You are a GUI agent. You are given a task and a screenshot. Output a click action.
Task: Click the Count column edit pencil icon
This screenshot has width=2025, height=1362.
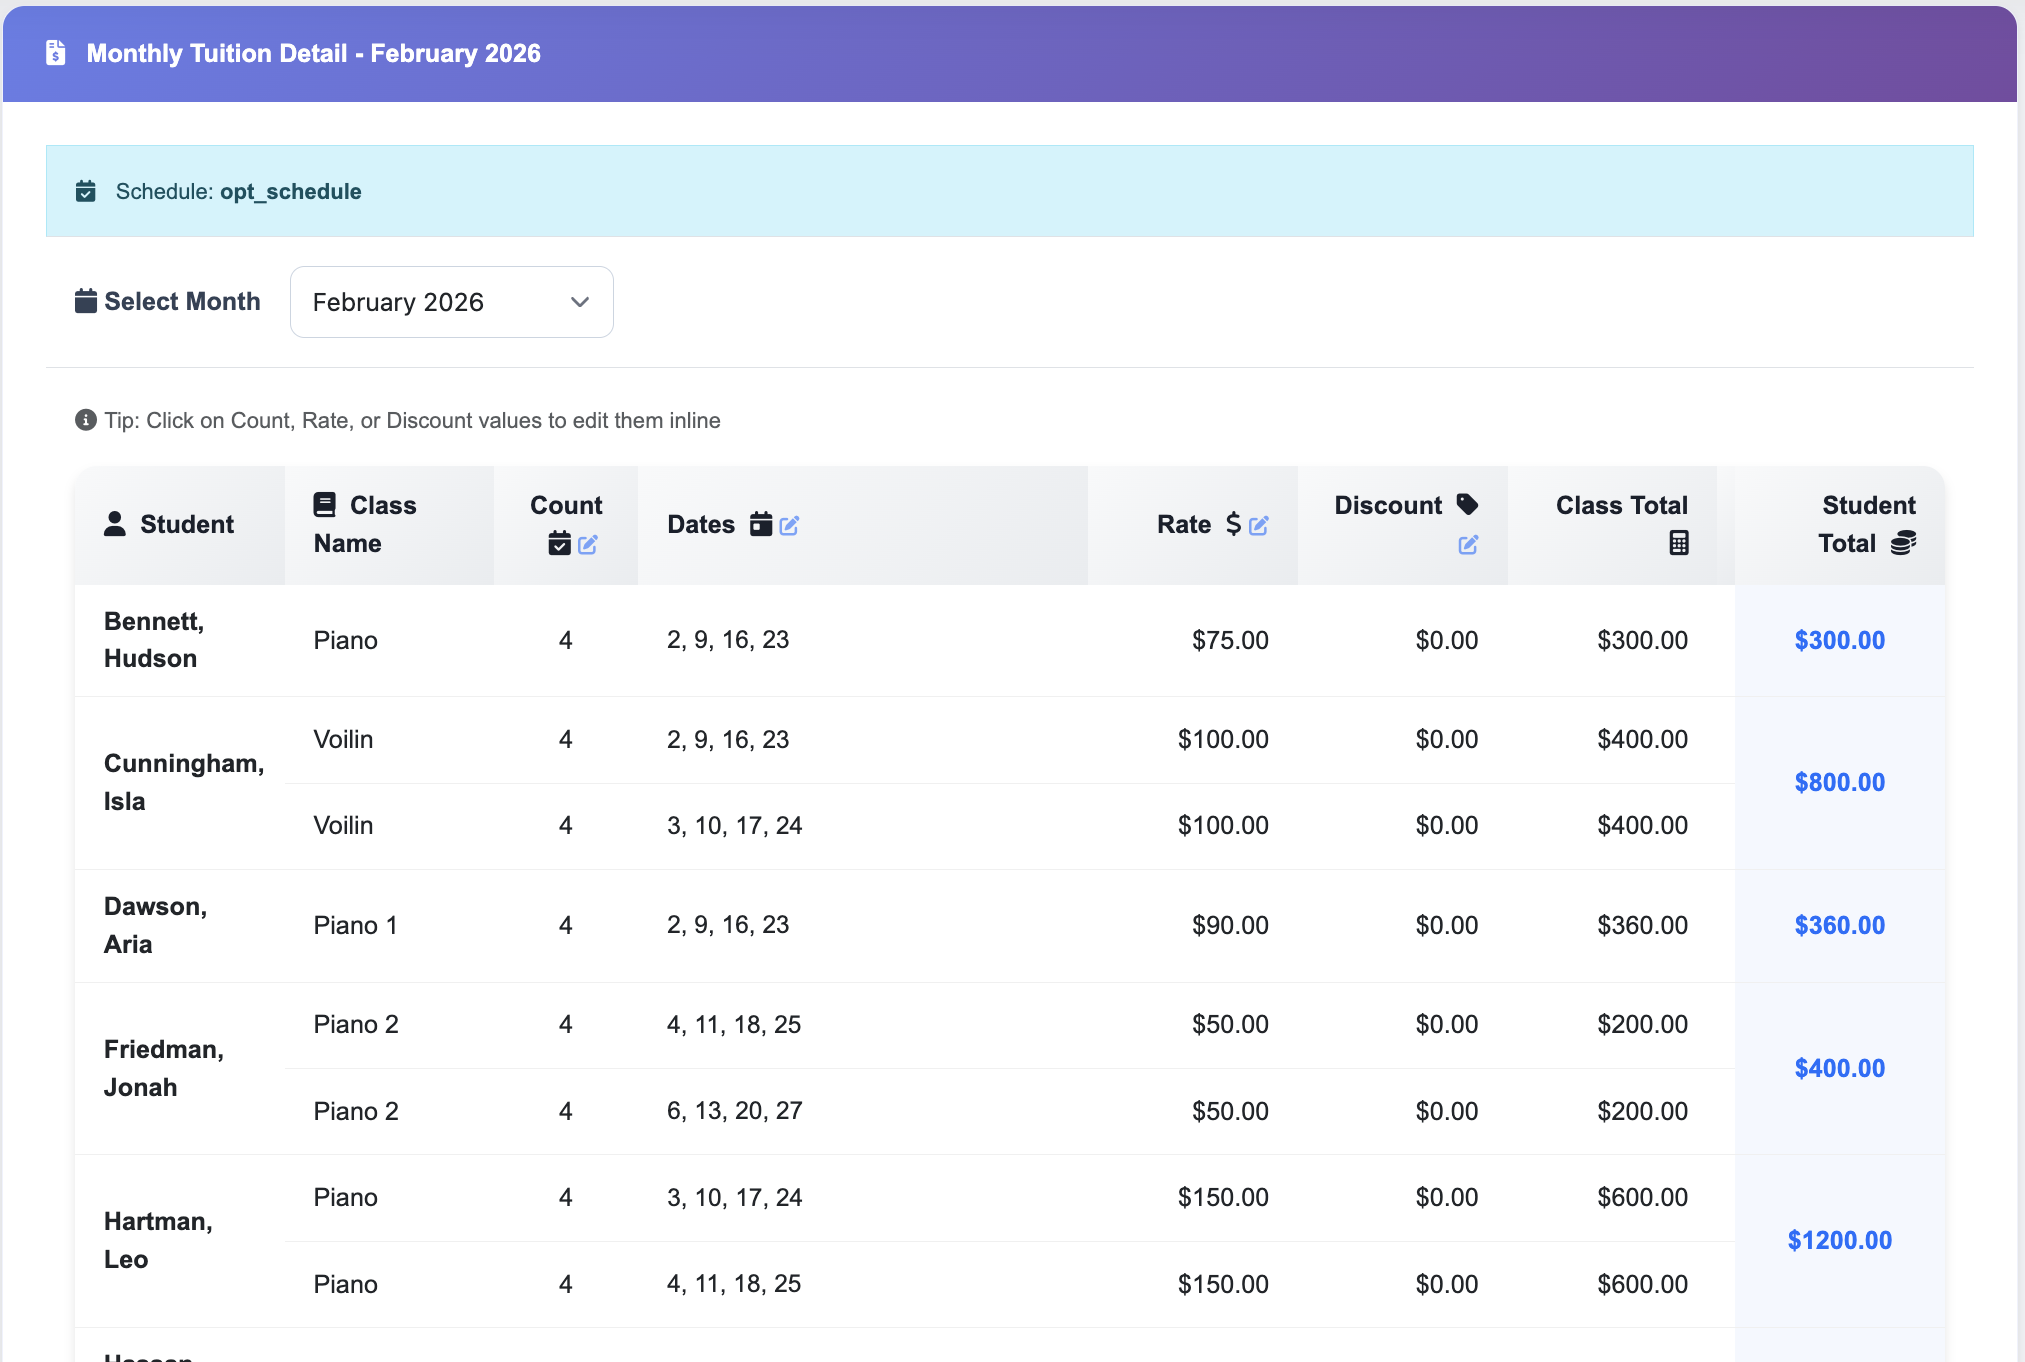coord(588,544)
